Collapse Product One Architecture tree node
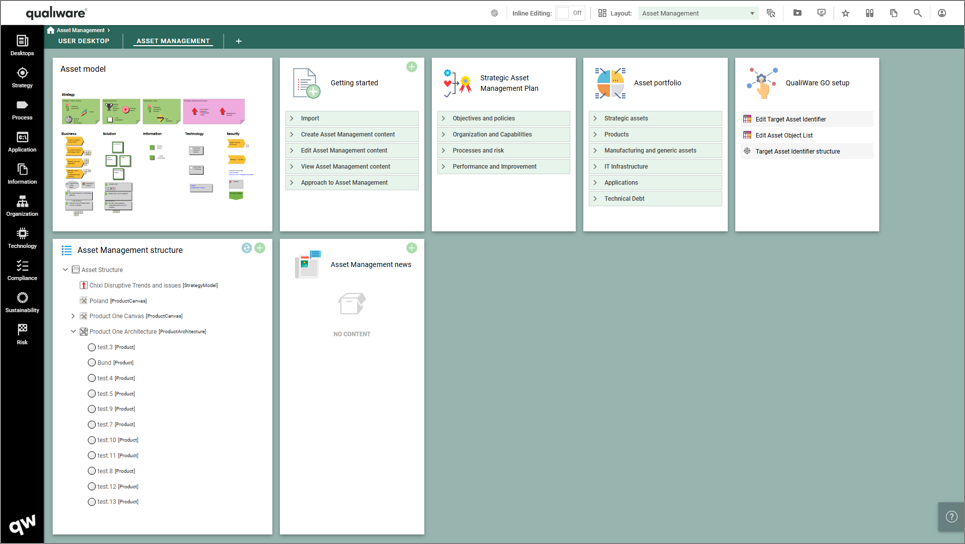The image size is (965, 544). click(x=73, y=332)
